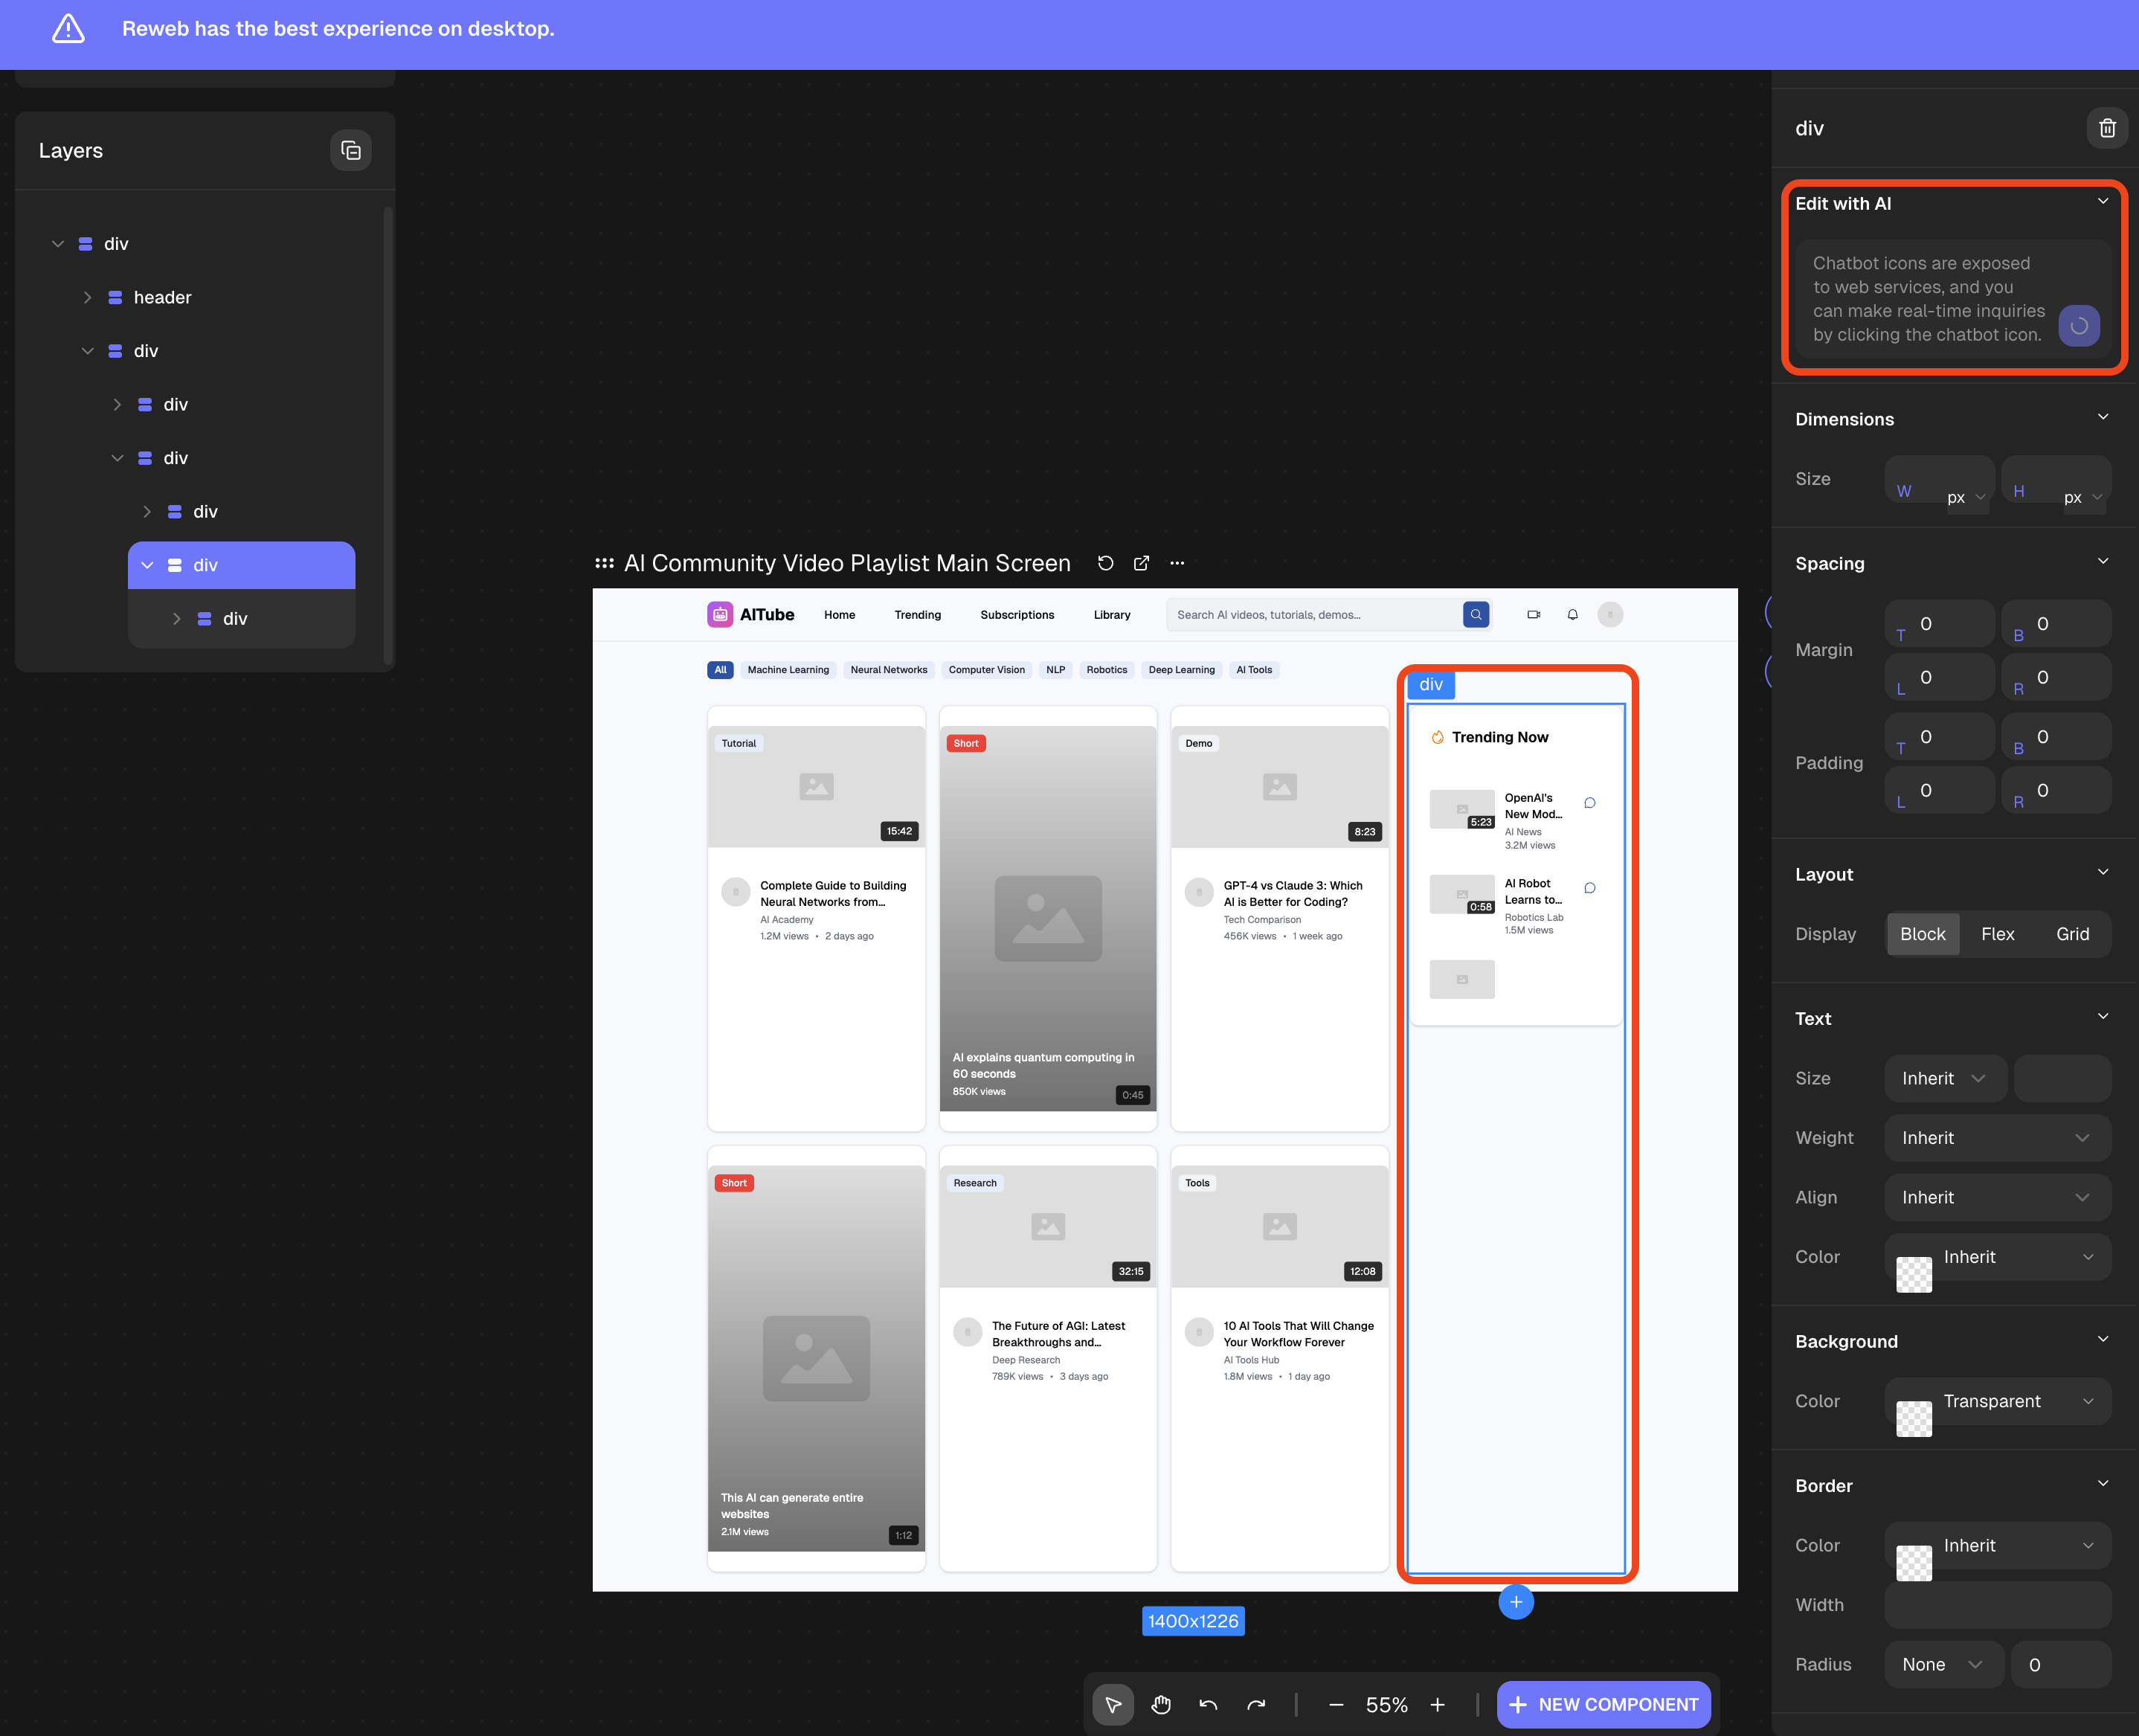
Task: Click the Layers panel copy icon
Action: tap(351, 150)
